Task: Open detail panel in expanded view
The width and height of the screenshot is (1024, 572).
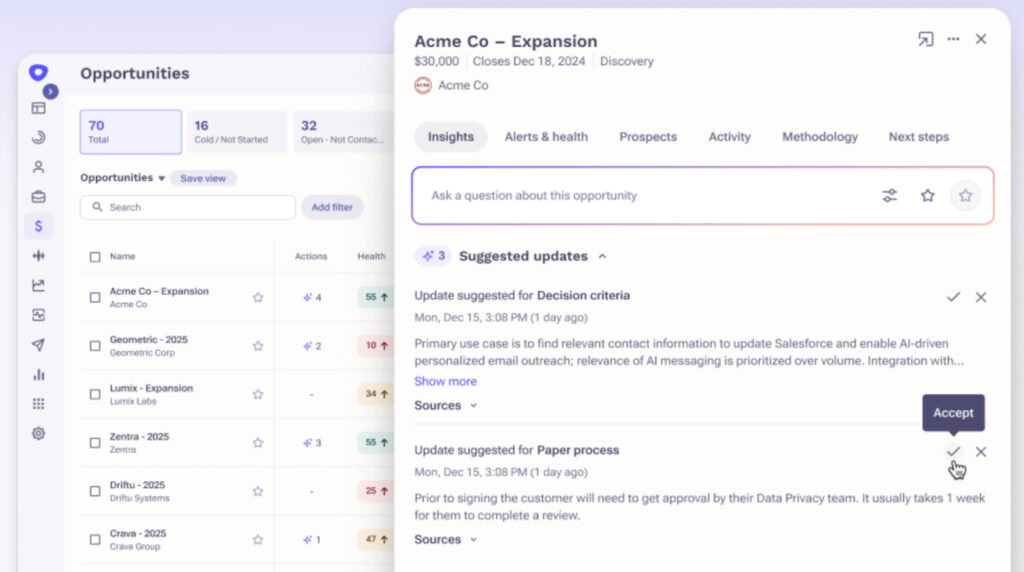Action: click(925, 39)
